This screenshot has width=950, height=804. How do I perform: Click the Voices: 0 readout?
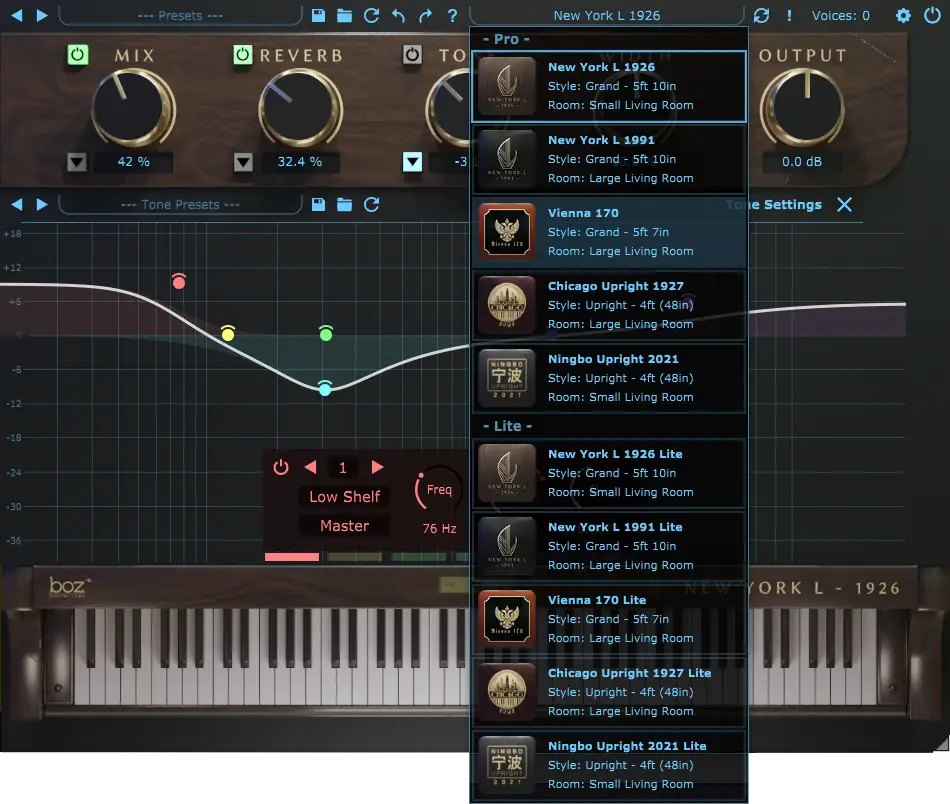[x=840, y=16]
